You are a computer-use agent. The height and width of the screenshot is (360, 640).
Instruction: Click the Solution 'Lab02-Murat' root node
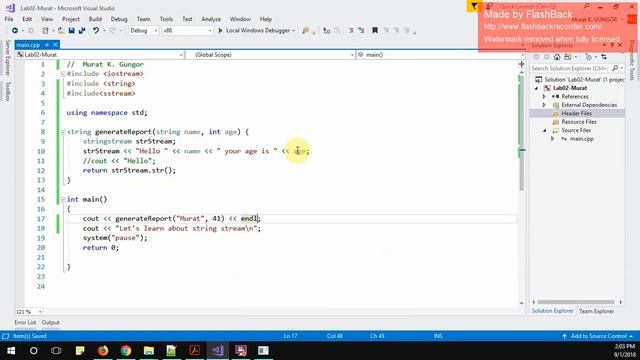(580, 80)
